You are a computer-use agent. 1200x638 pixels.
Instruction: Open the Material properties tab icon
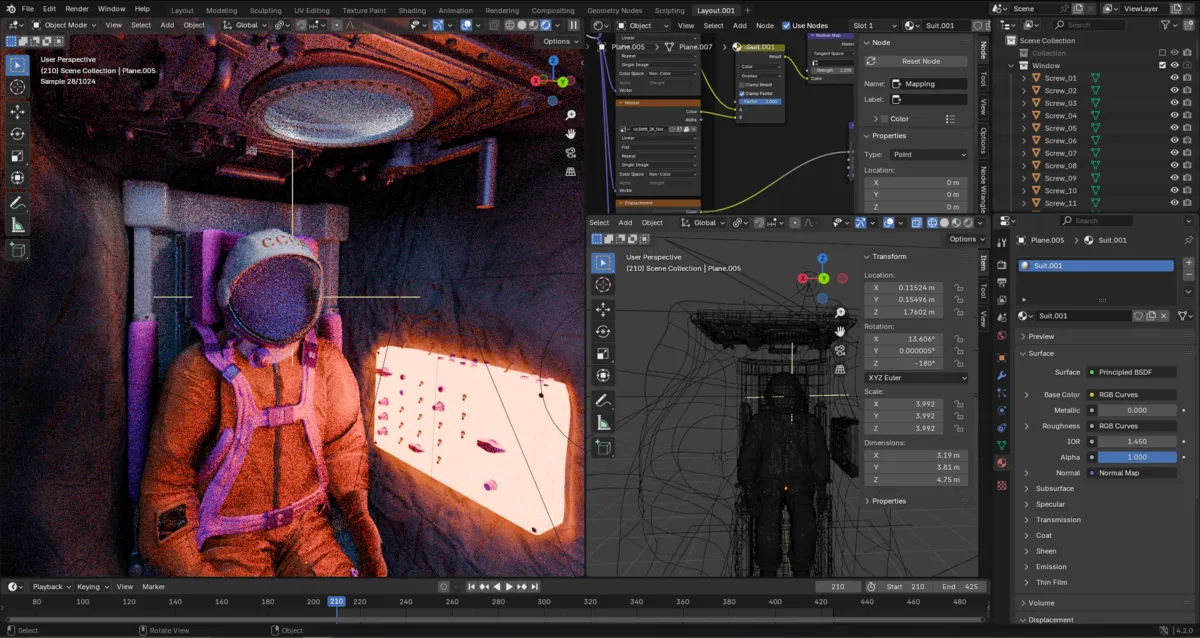click(1002, 463)
